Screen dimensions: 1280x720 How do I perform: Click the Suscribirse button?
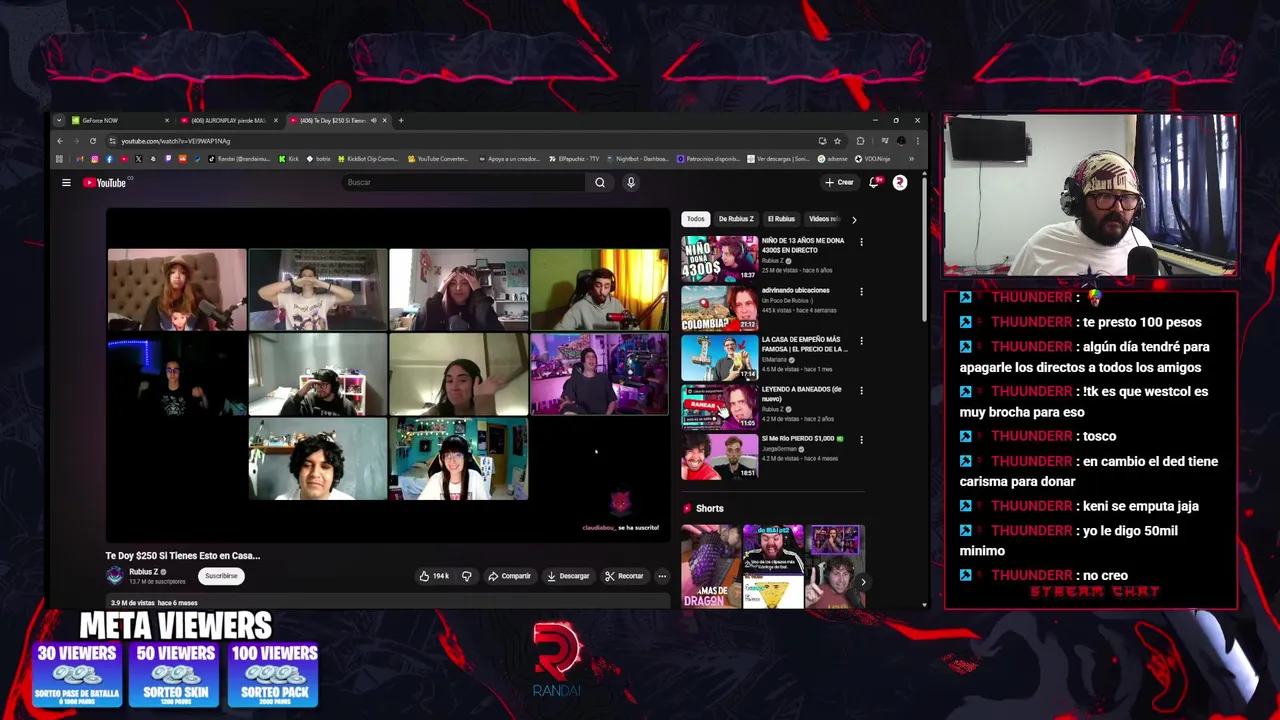tap(221, 576)
